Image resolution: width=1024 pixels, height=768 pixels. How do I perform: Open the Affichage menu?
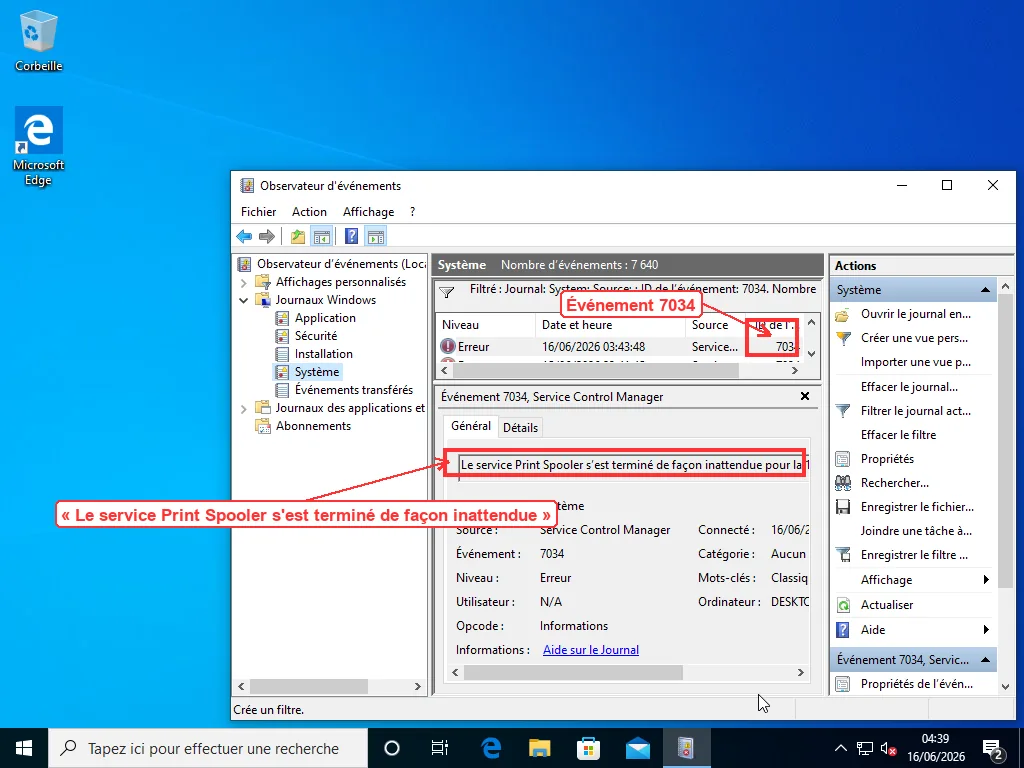pyautogui.click(x=368, y=212)
